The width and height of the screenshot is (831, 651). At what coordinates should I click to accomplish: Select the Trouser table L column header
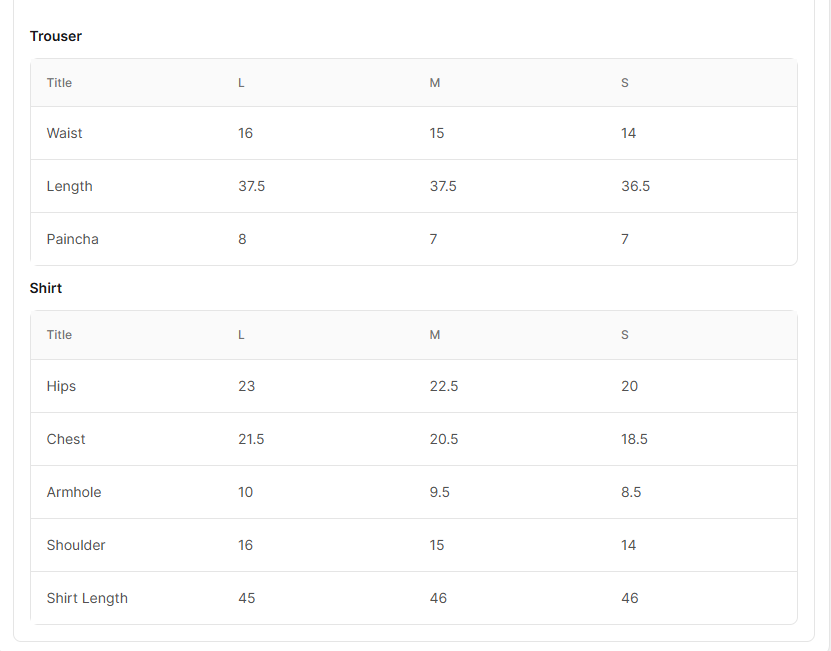[x=241, y=83]
